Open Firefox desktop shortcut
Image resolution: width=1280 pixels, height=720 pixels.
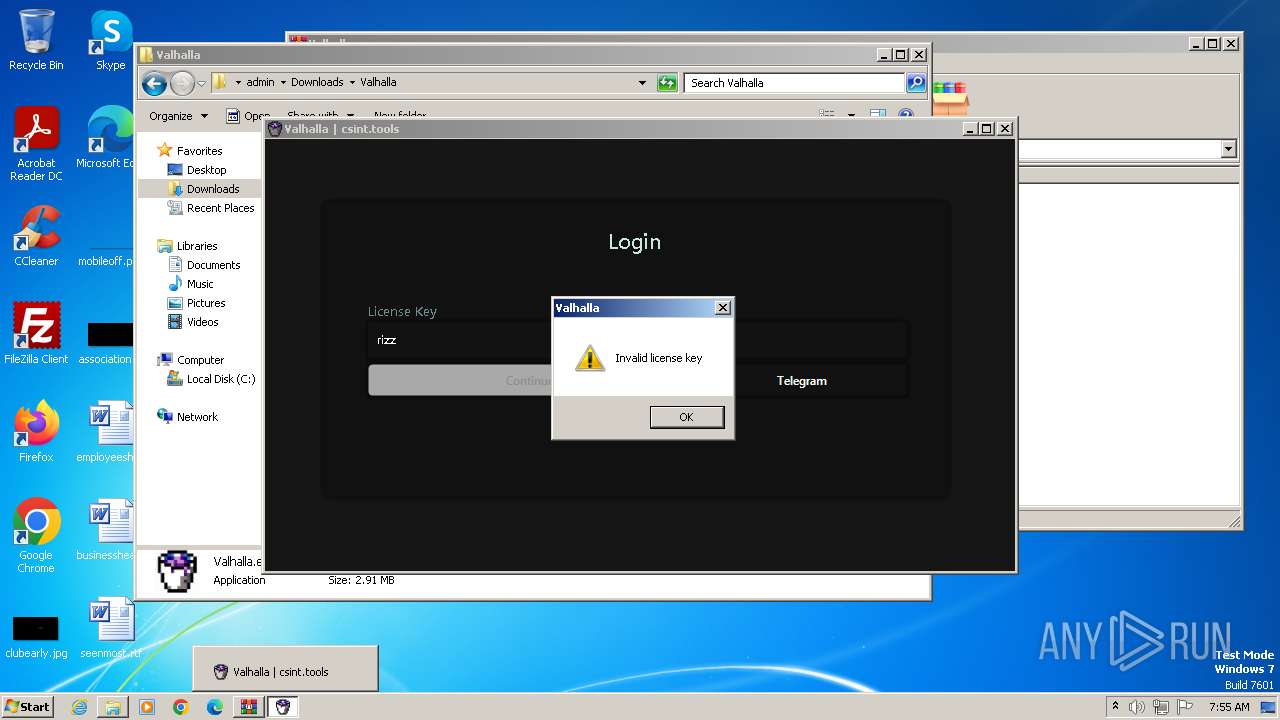tap(36, 432)
